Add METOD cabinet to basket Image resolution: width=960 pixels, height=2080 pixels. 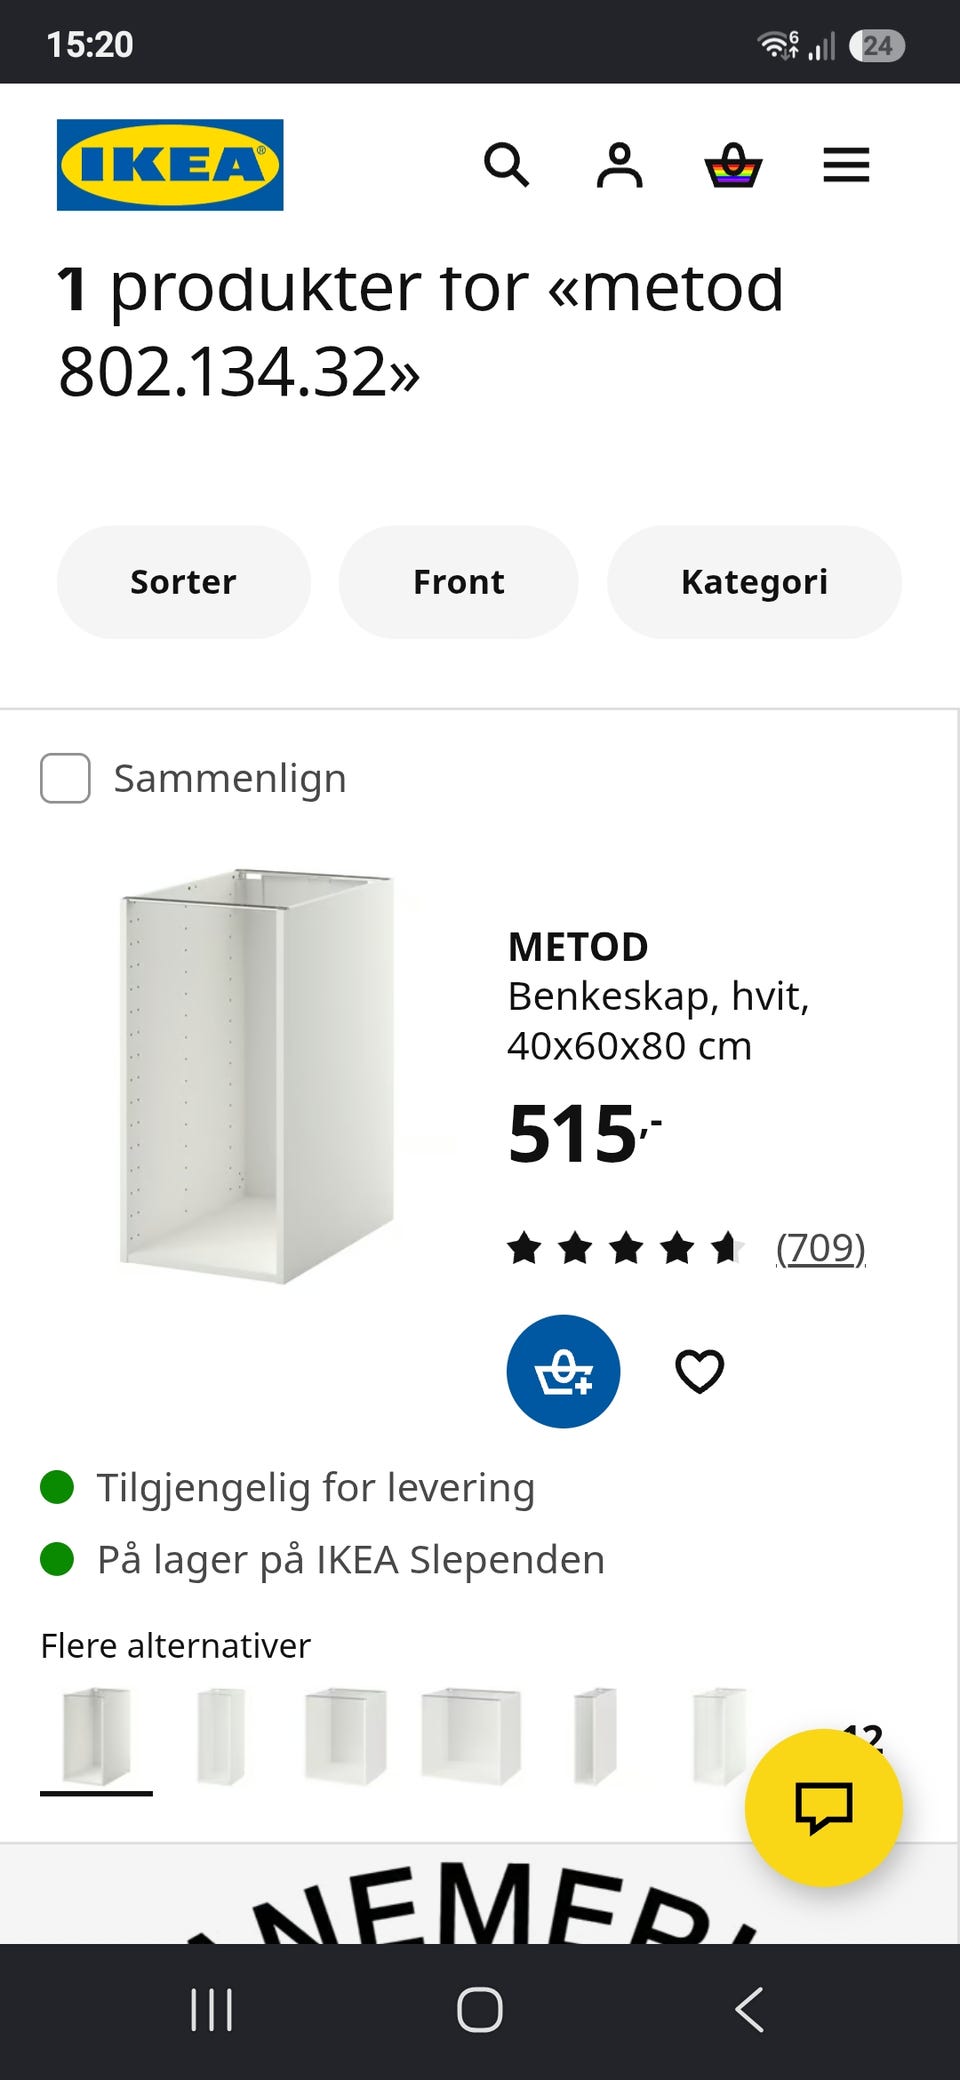point(563,1371)
